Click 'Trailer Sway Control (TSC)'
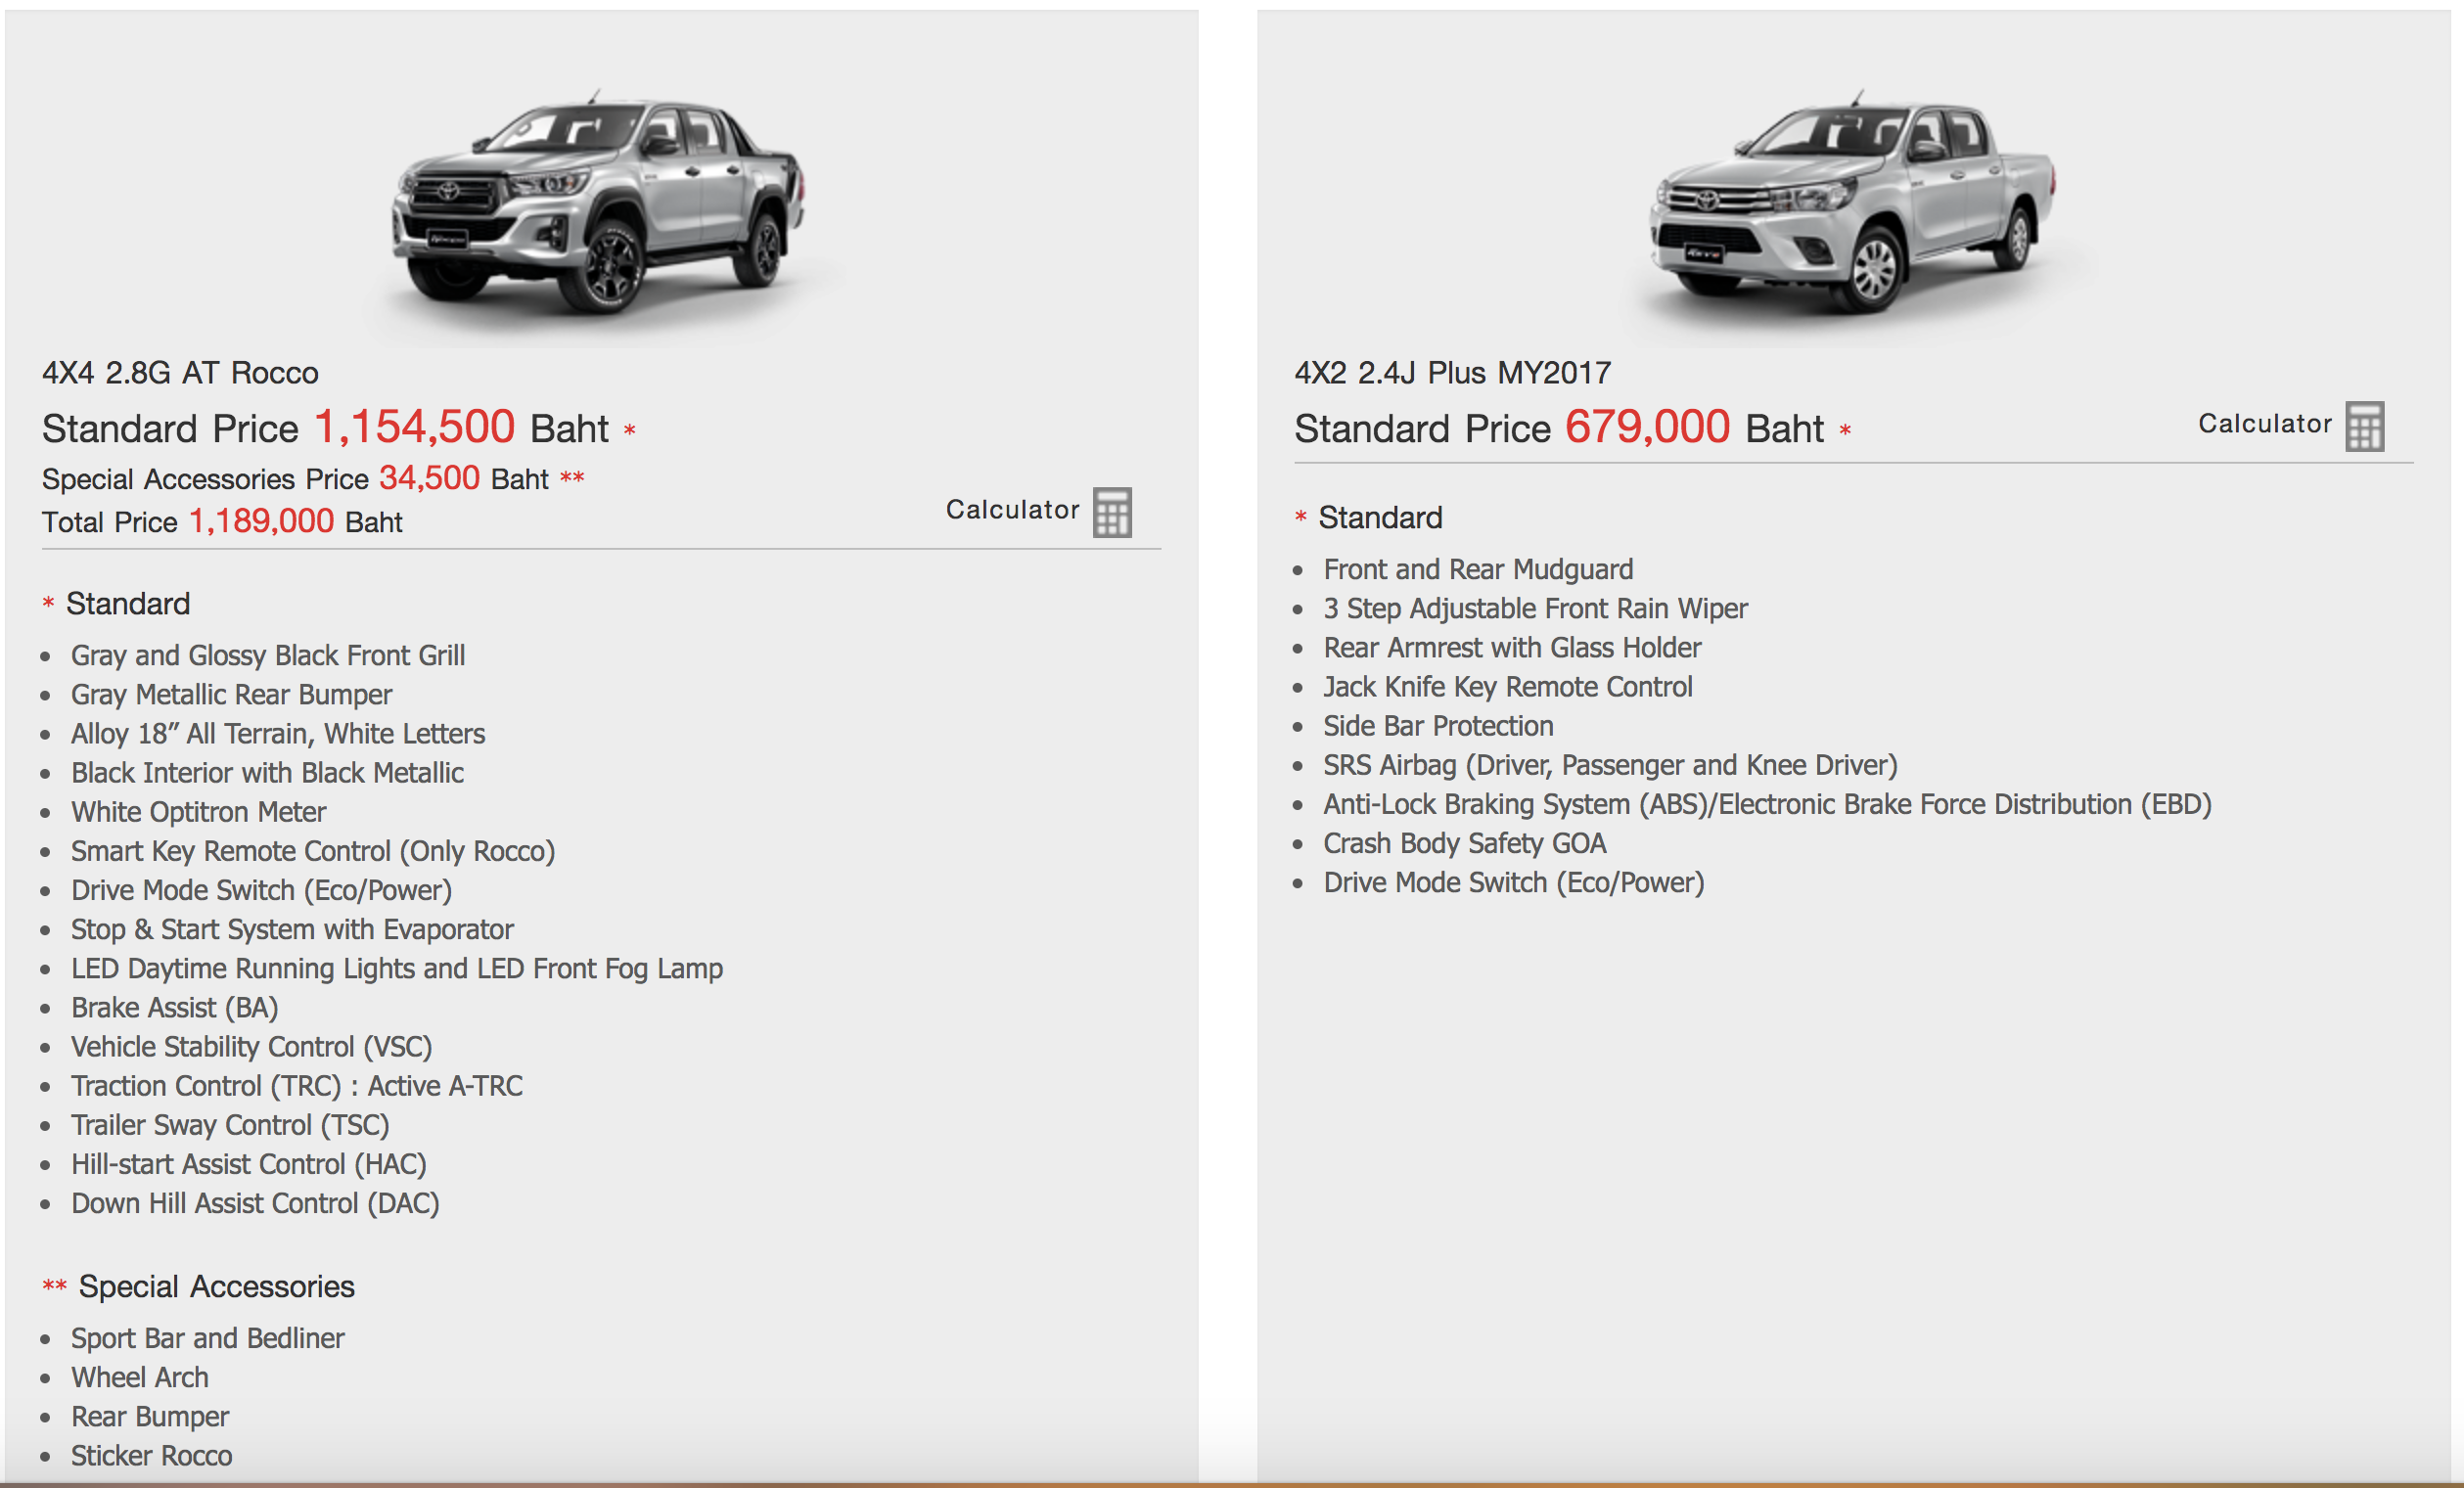This screenshot has height=1488, width=2464. 230,1125
